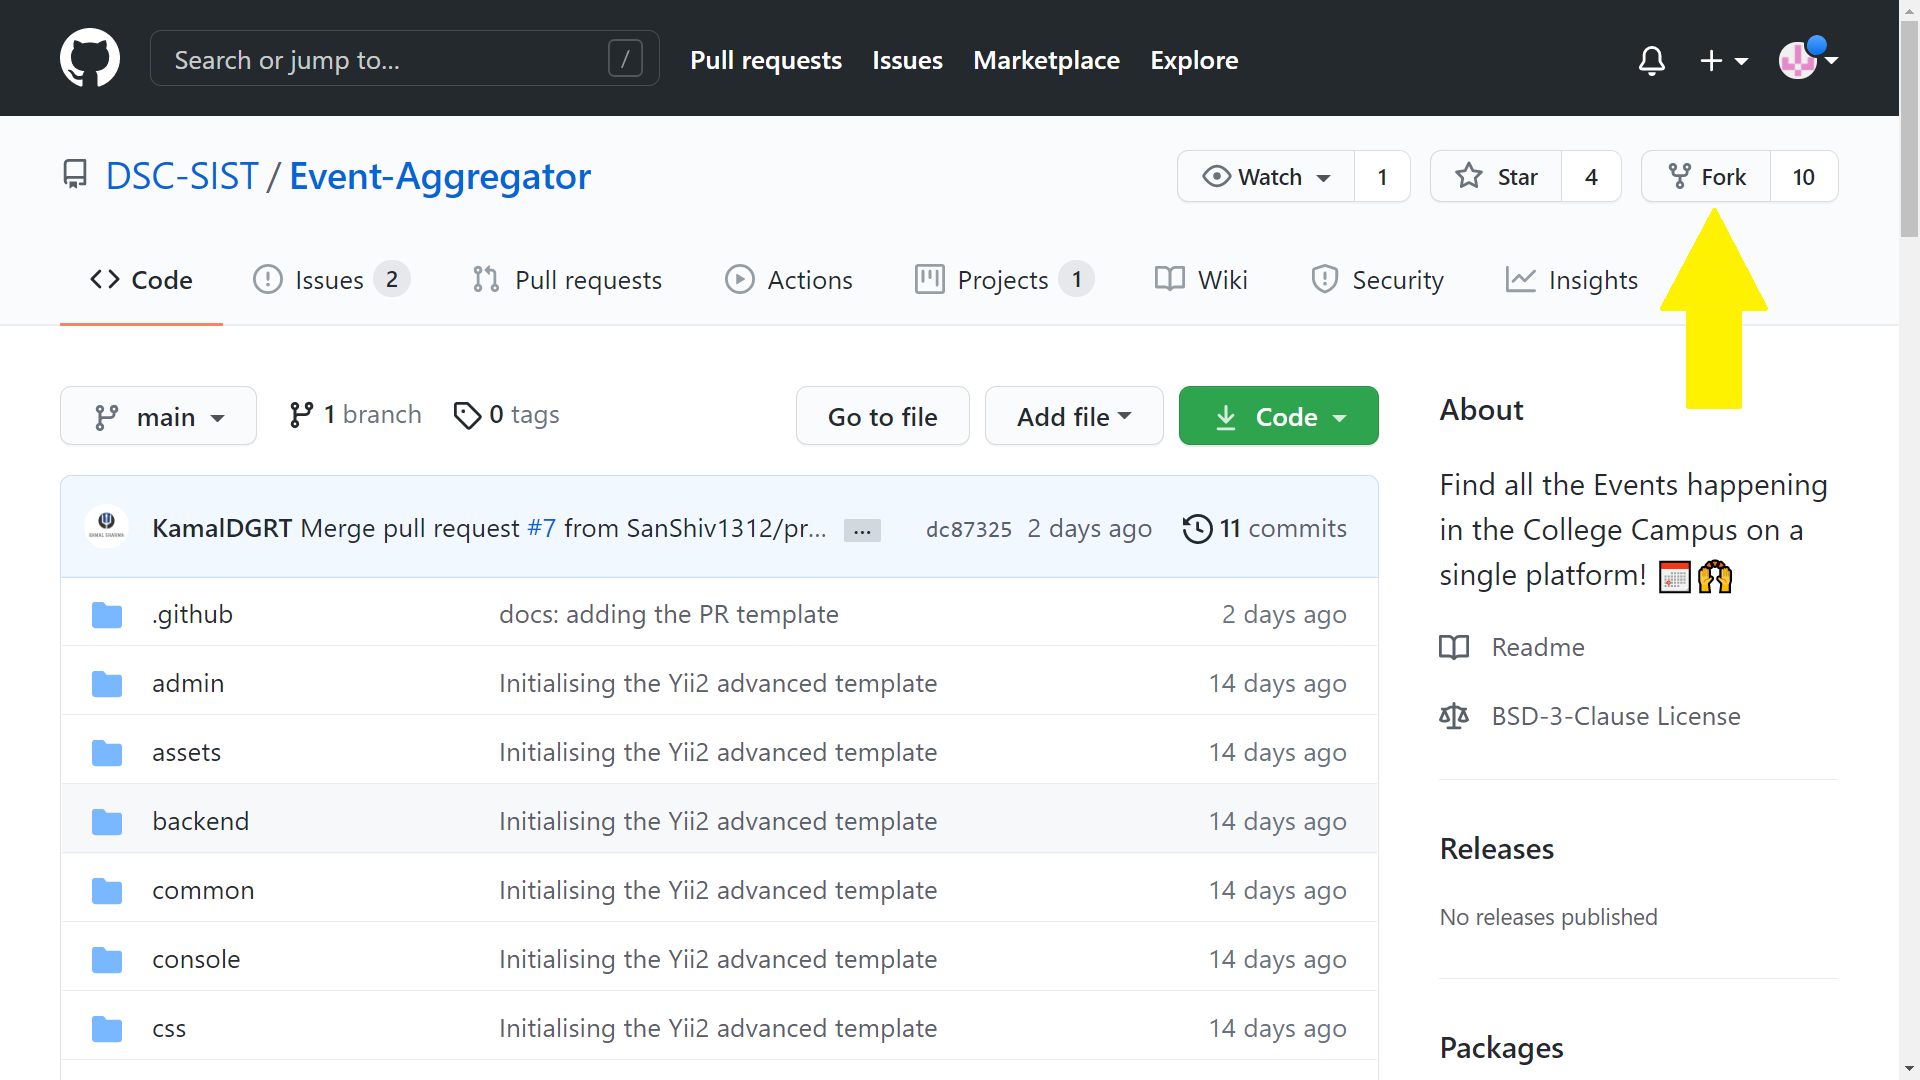This screenshot has height=1080, width=1920.
Task: Open the console folder
Action: [196, 959]
